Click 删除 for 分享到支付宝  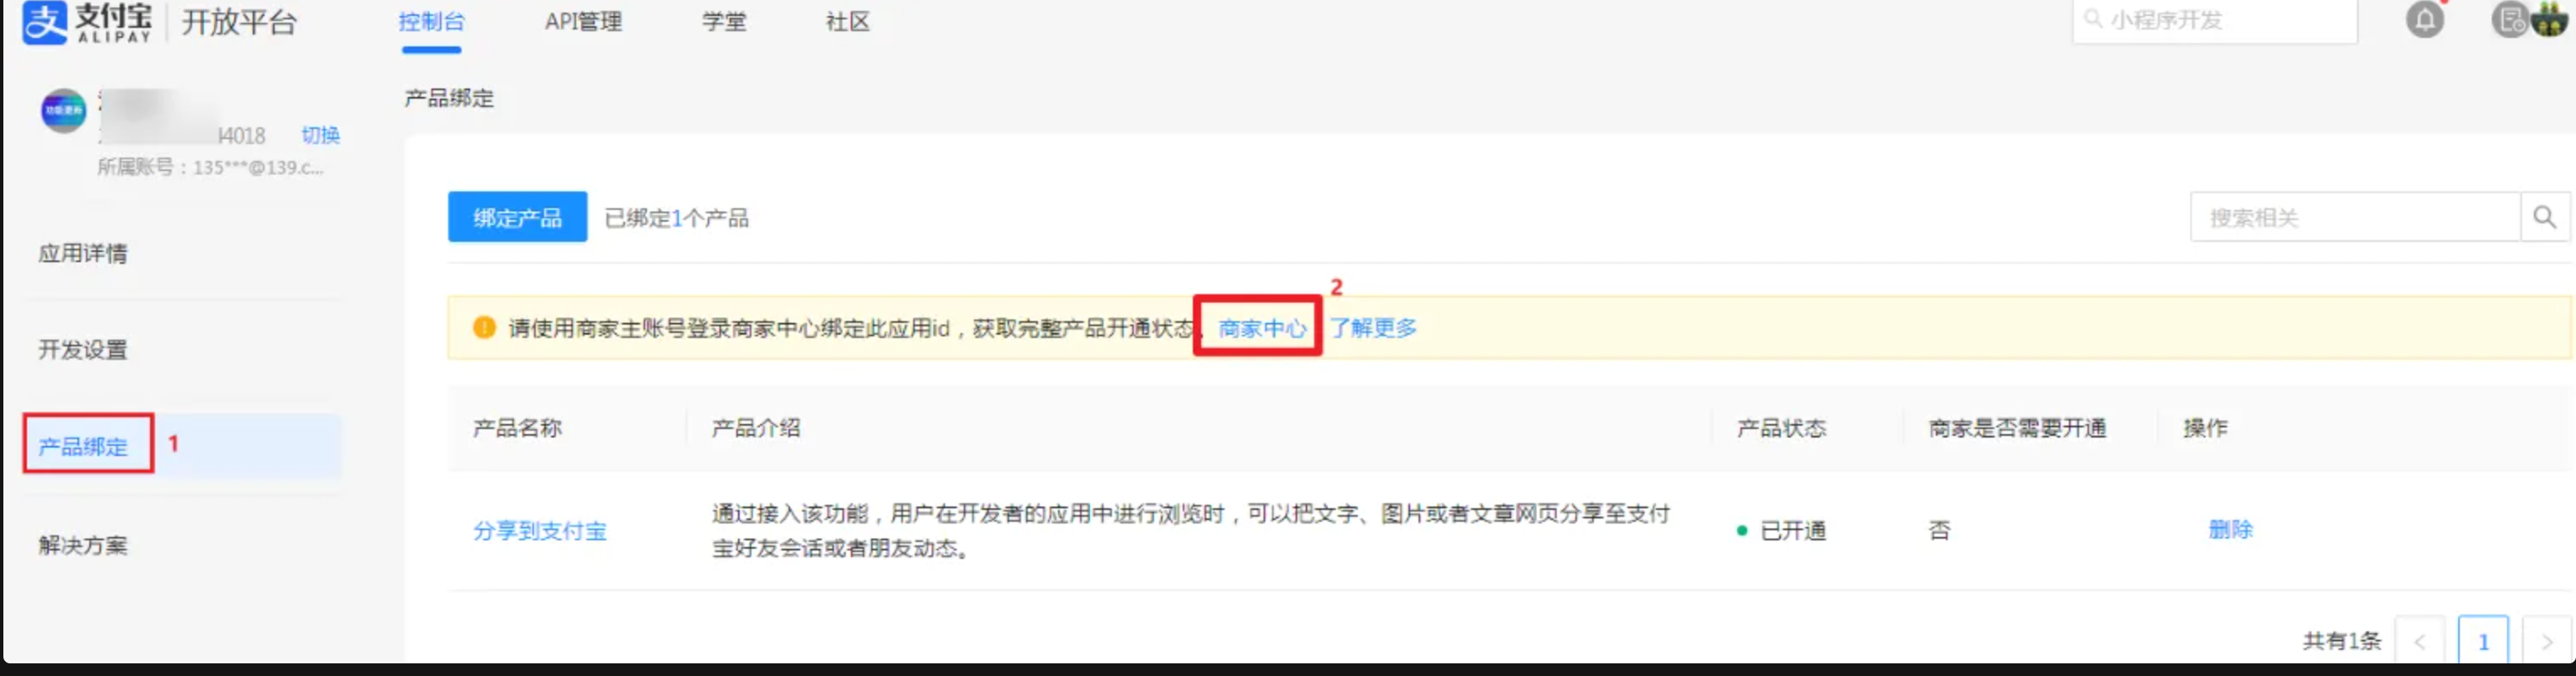point(2230,530)
